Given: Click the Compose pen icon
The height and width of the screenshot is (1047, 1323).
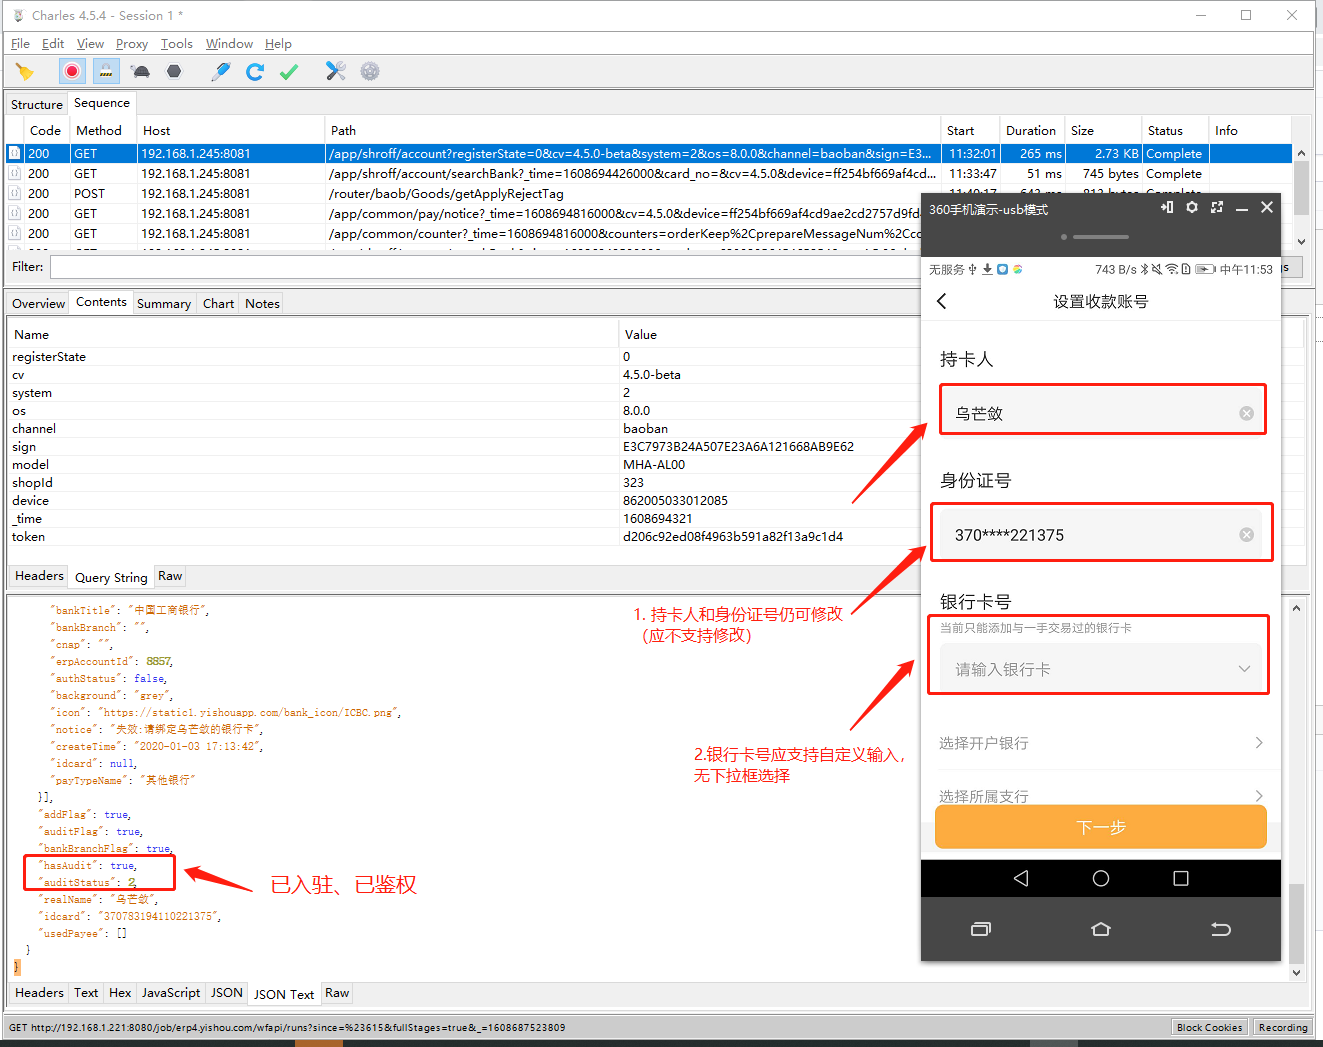Looking at the screenshot, I should click(x=221, y=71).
